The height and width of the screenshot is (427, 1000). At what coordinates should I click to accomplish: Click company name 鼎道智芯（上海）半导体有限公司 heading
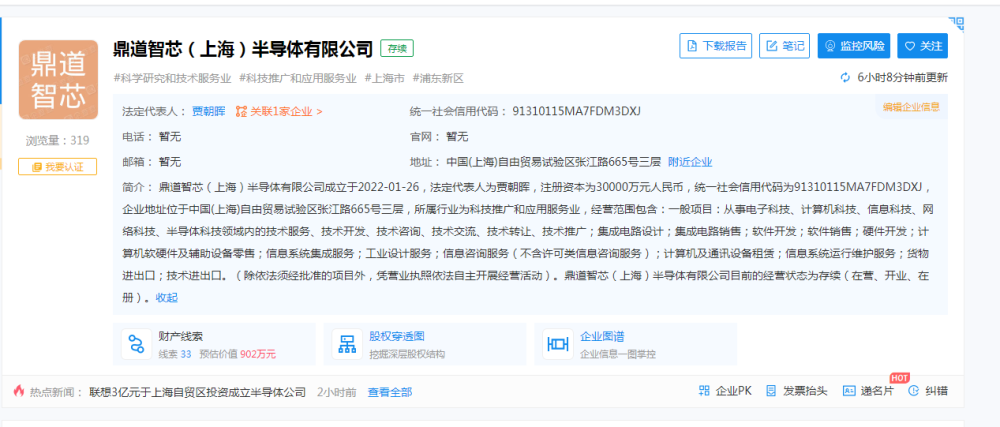point(243,48)
